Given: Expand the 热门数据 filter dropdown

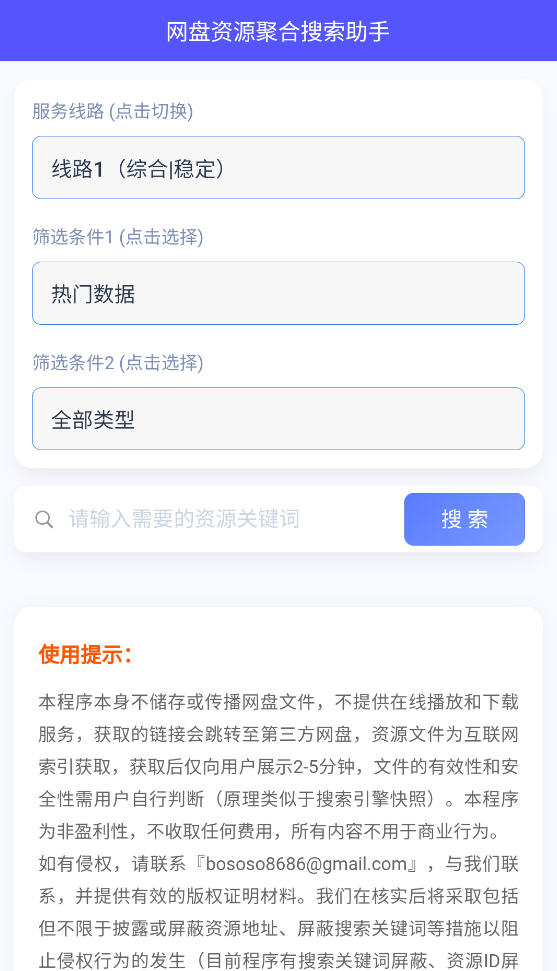Looking at the screenshot, I should tap(278, 293).
